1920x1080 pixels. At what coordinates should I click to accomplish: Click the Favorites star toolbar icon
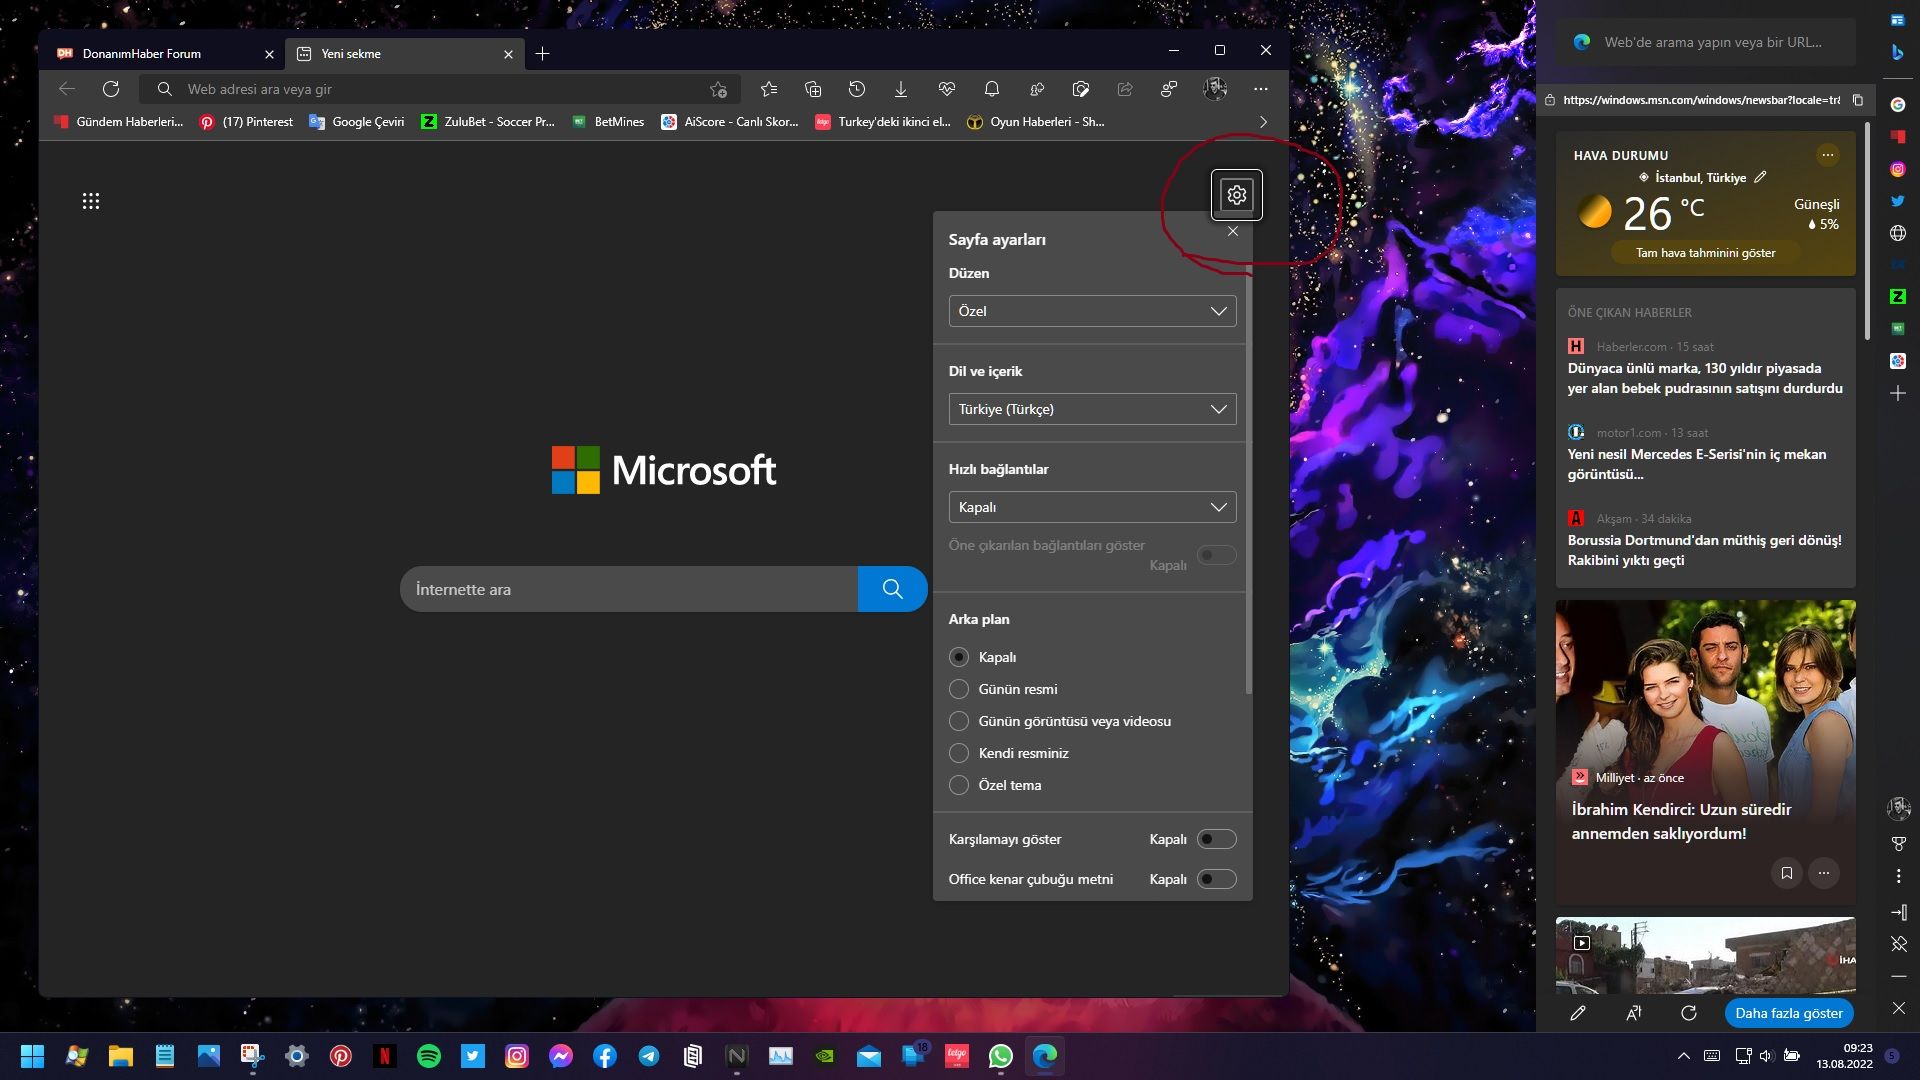pyautogui.click(x=768, y=89)
